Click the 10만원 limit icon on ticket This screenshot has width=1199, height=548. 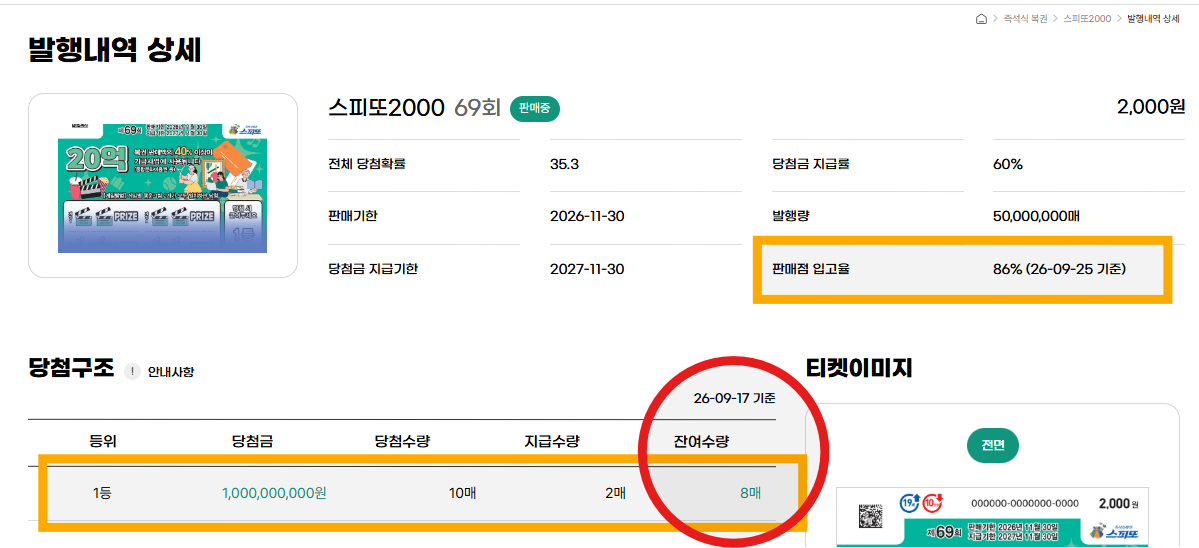(x=932, y=504)
